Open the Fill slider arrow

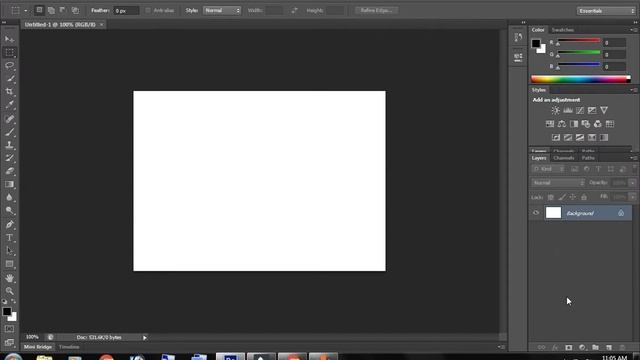tap(632, 197)
